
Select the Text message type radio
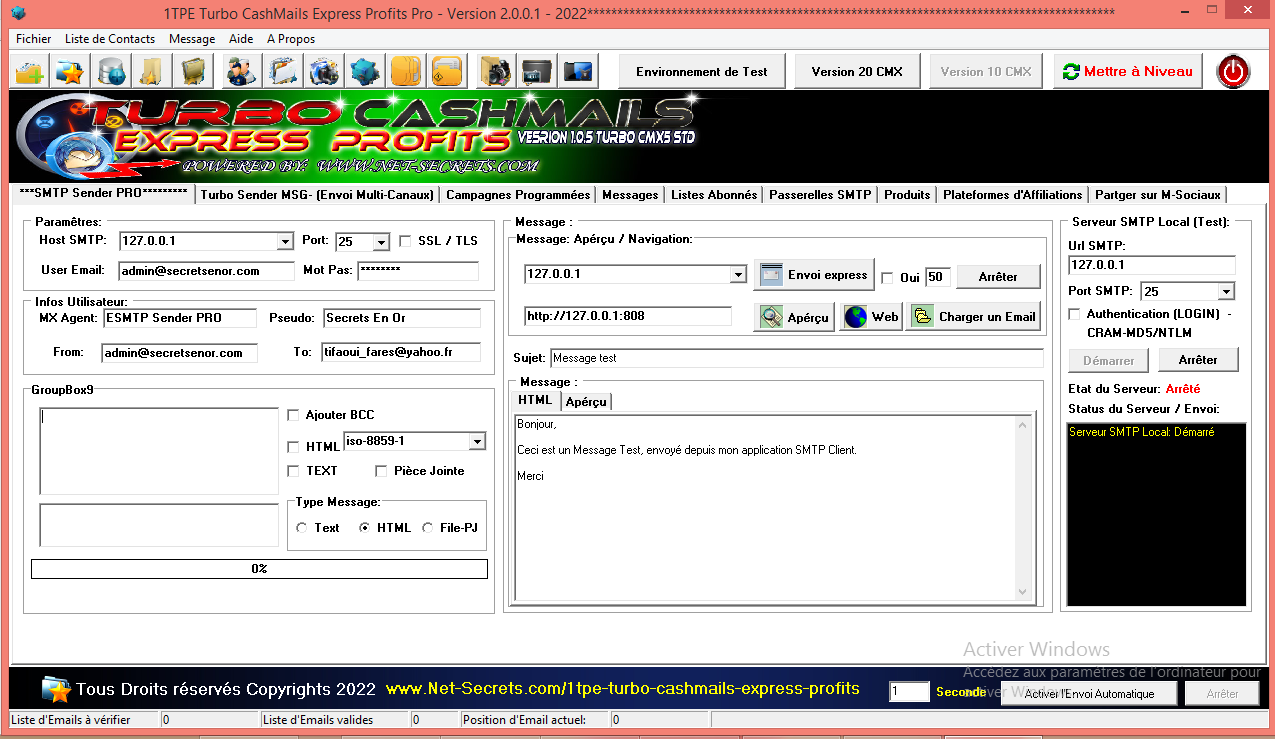[302, 528]
